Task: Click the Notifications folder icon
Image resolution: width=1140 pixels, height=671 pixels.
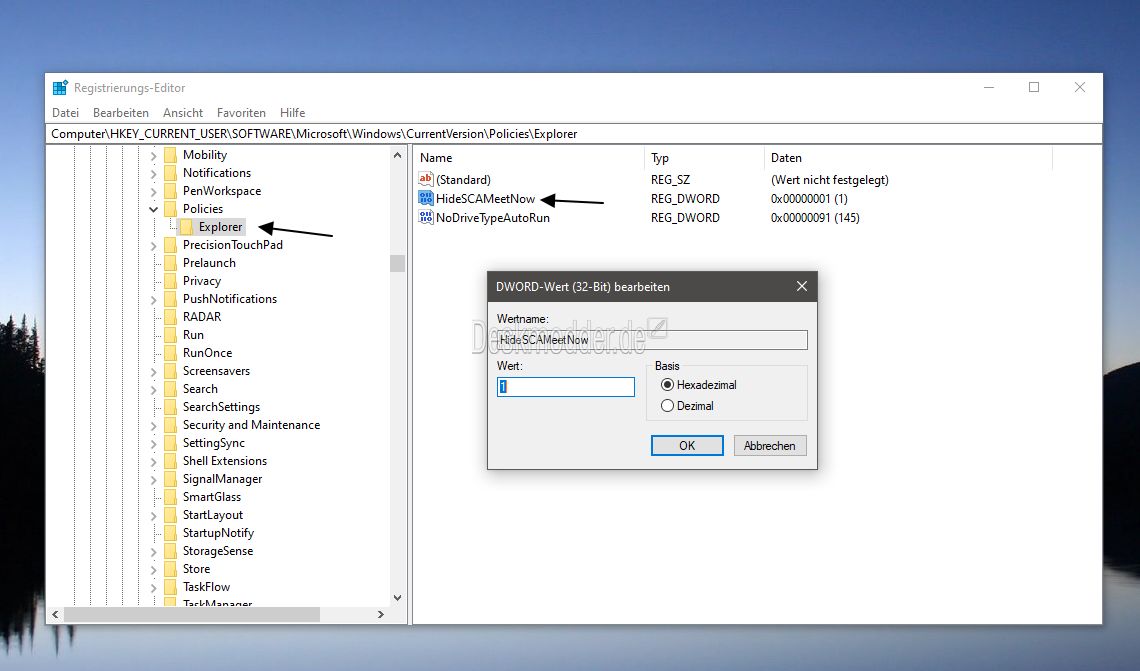Action: click(x=170, y=173)
